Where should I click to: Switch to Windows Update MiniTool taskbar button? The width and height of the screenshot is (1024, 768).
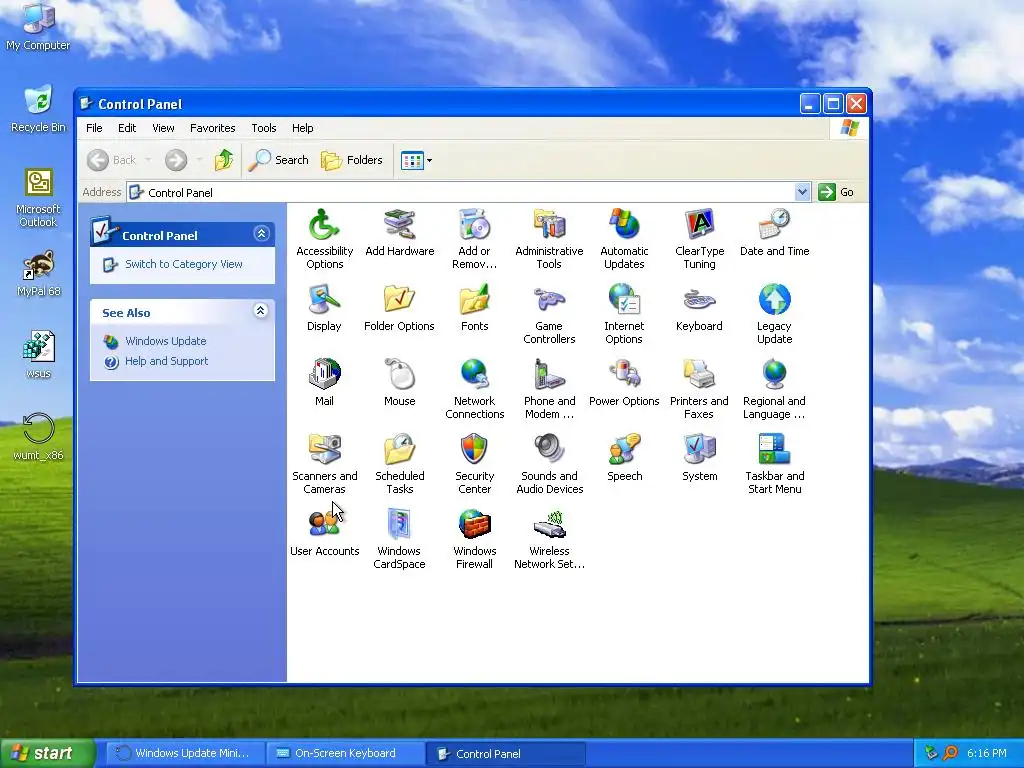coord(185,753)
